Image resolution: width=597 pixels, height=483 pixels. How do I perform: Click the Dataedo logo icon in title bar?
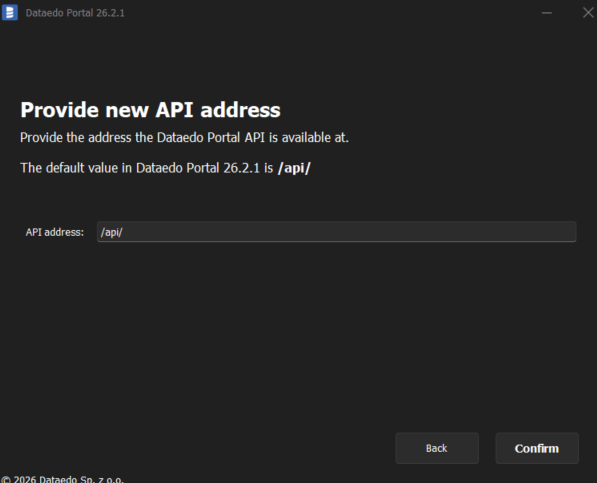[x=10, y=12]
